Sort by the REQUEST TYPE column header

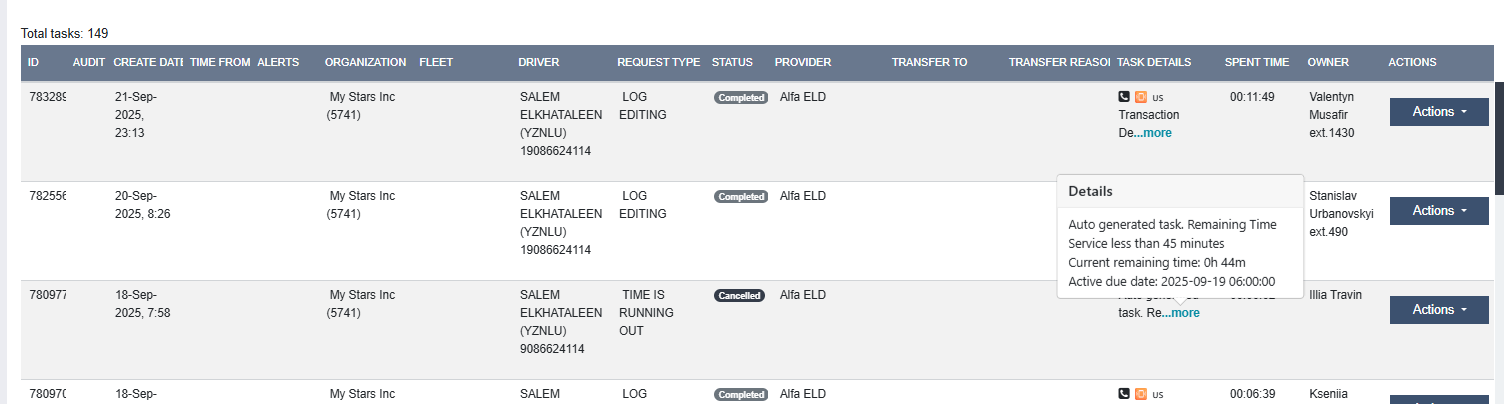658,62
